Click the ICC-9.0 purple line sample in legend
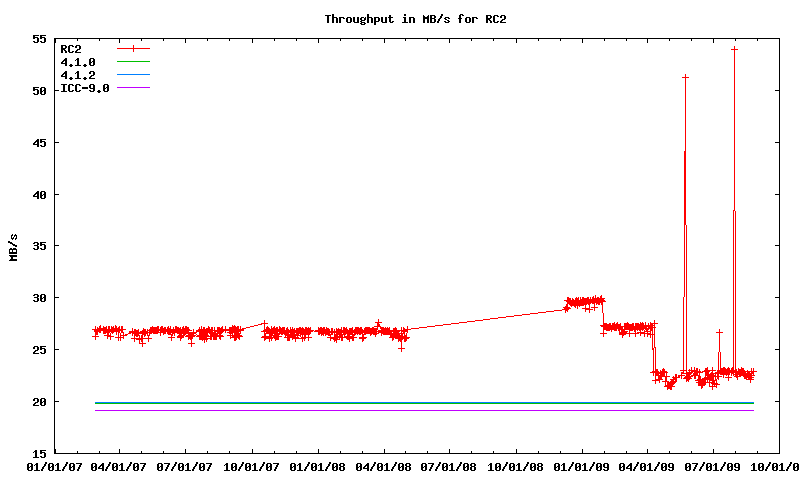The image size is (800, 480). point(133,88)
